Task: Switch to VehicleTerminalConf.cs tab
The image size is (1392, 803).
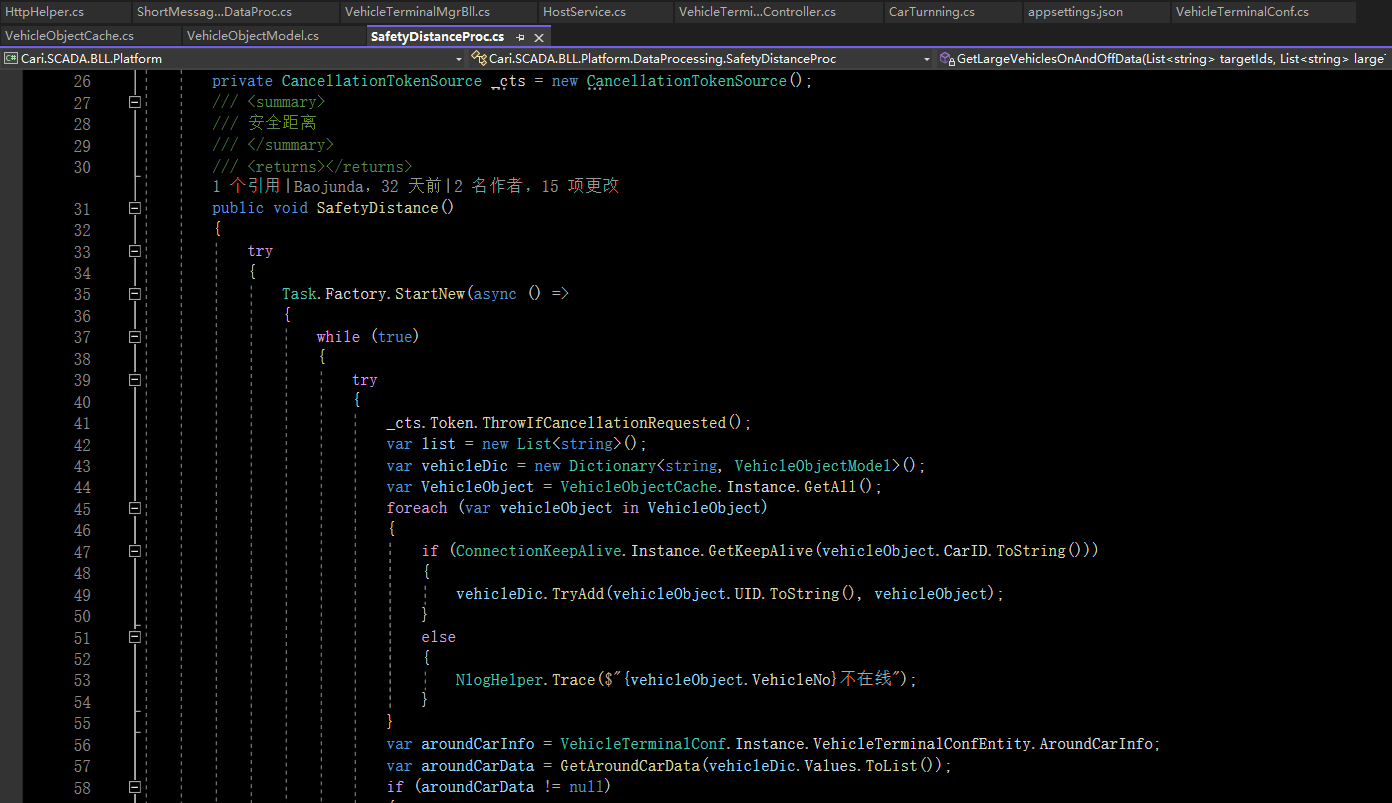Action: pos(1242,12)
